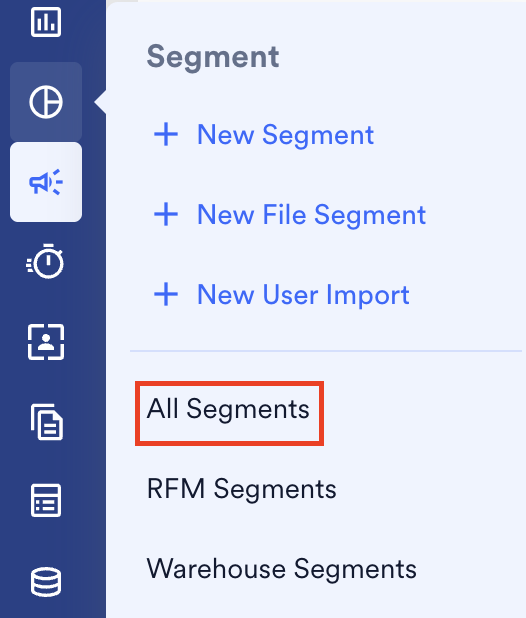Click the stacked documents icon

46,422
